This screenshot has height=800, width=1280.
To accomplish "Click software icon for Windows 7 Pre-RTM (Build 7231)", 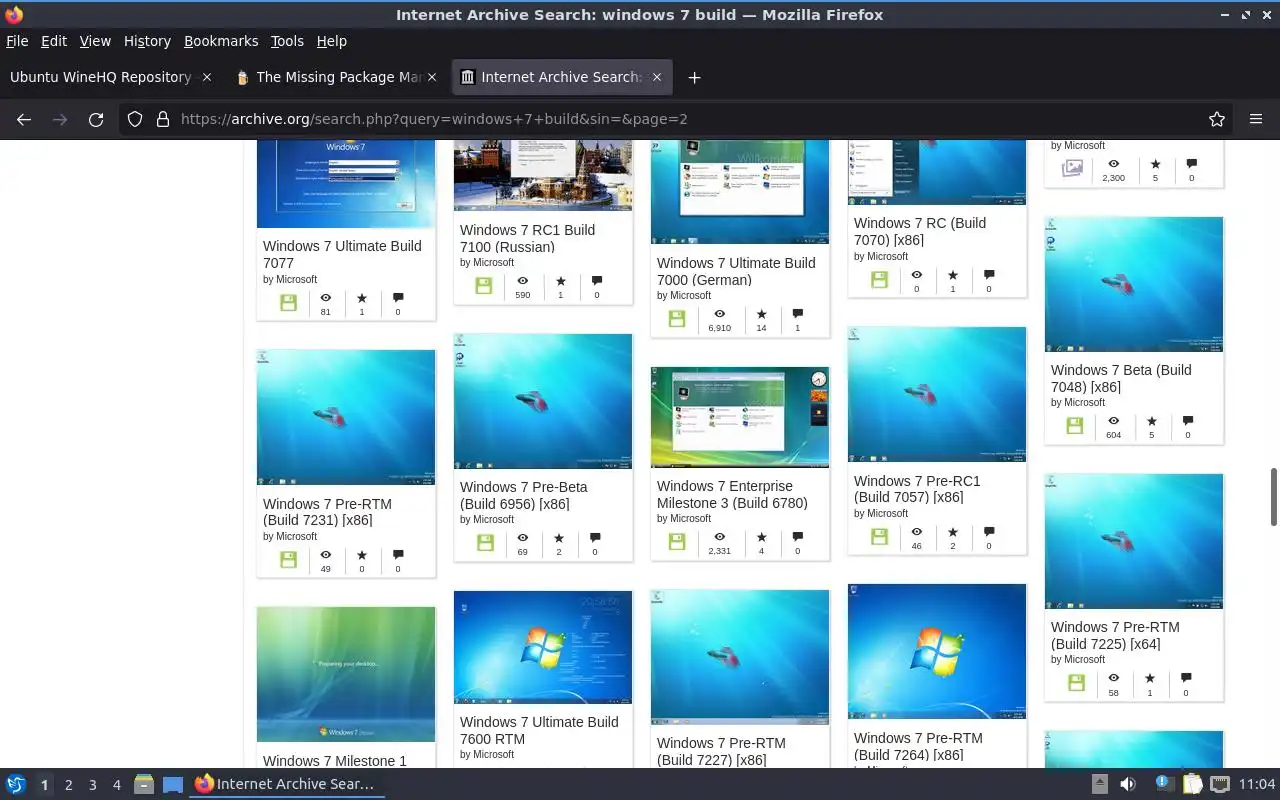I will pos(288,560).
